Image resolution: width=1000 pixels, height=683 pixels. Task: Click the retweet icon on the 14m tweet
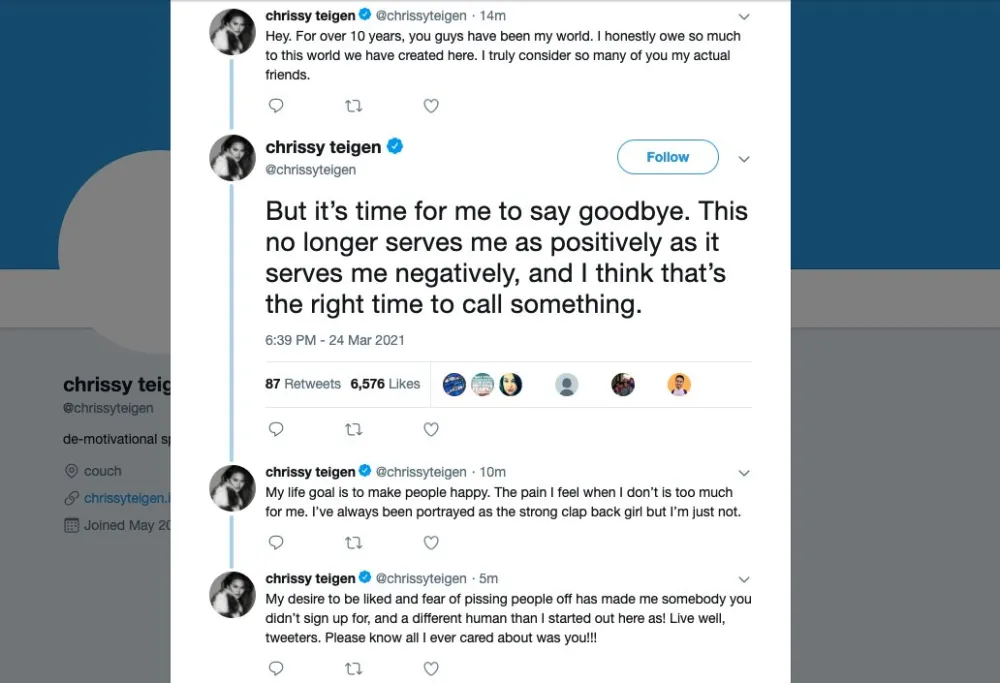(353, 105)
